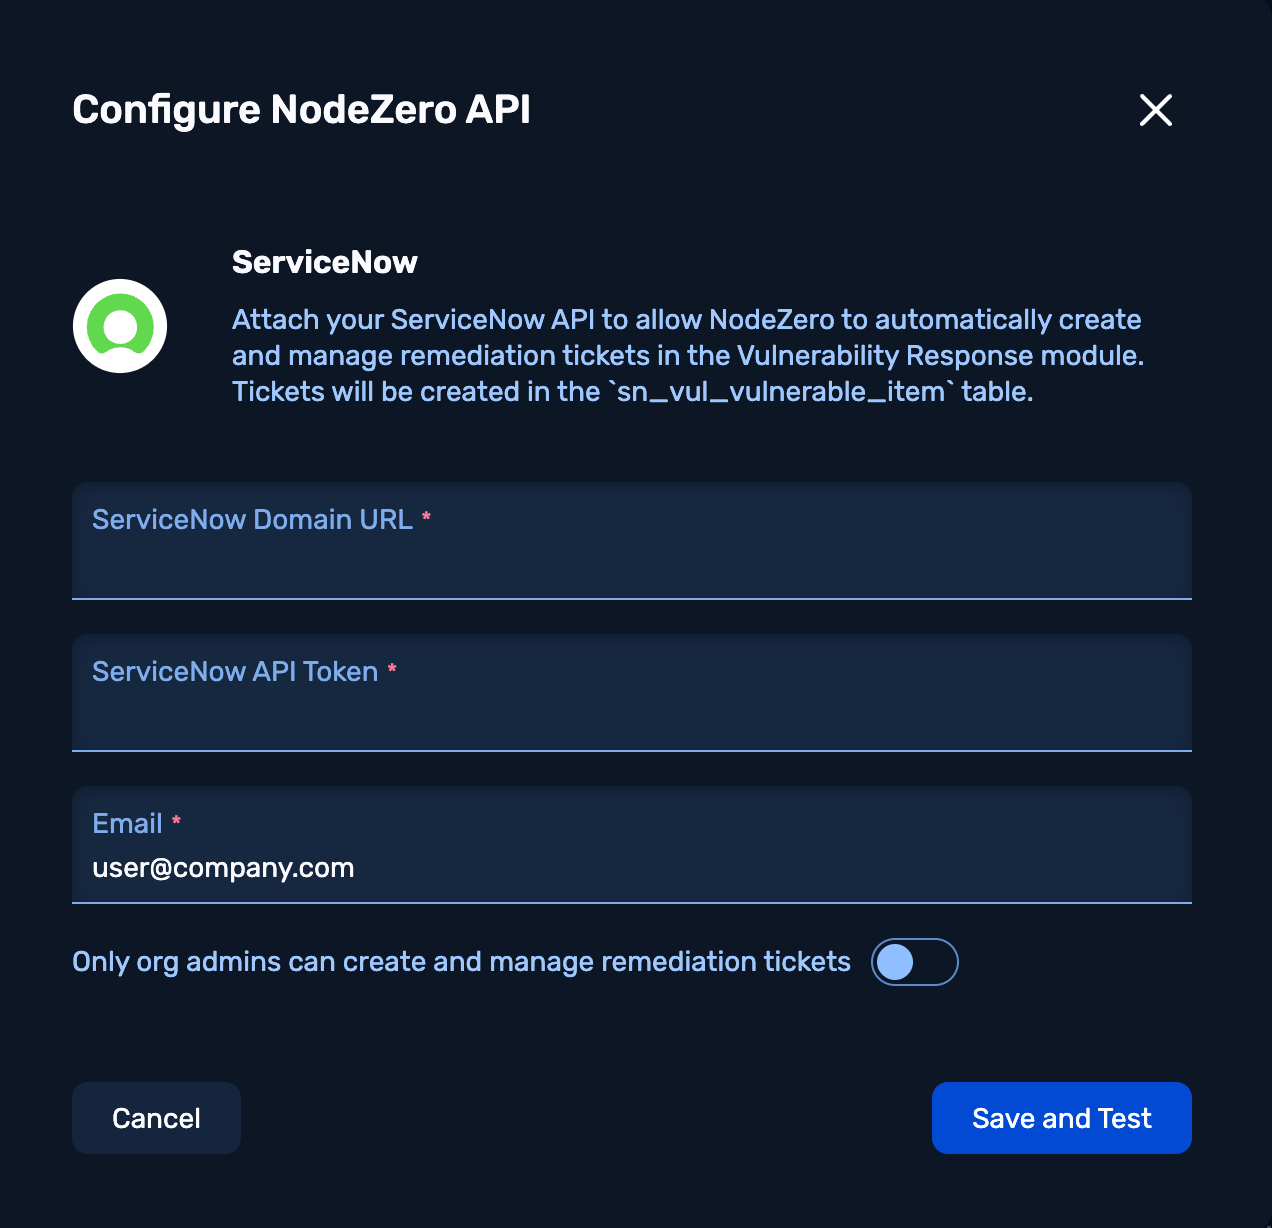The image size is (1272, 1228).
Task: Click the sn_vul_vulnerable_item table name text
Action: coord(780,392)
